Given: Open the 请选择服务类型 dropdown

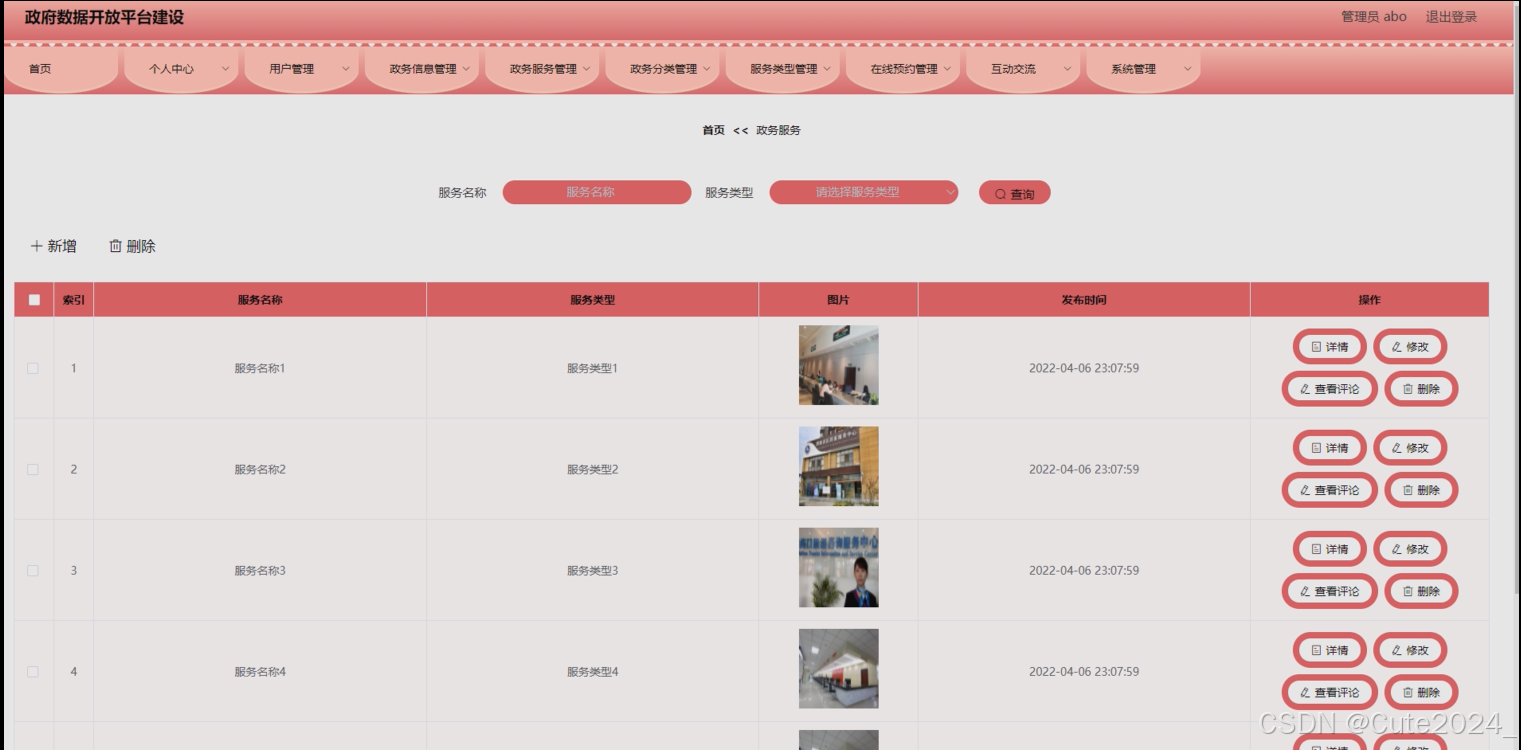Looking at the screenshot, I should coord(863,192).
